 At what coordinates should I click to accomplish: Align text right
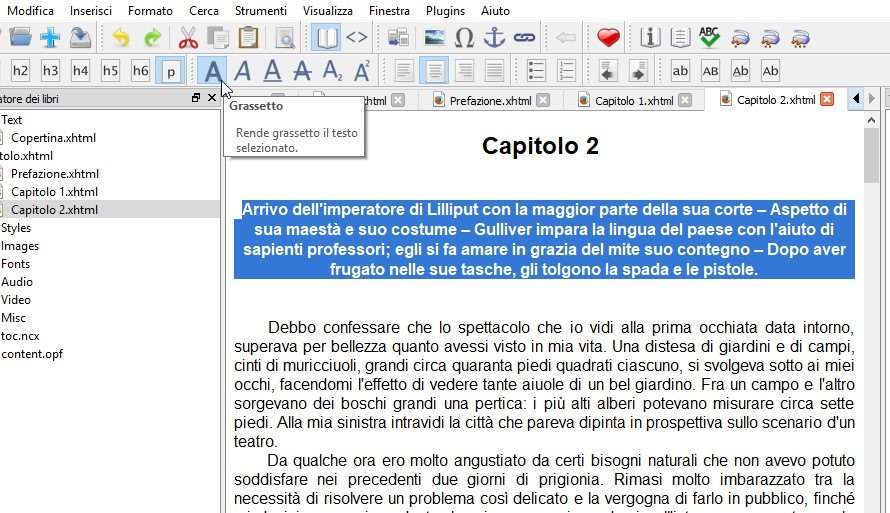coord(464,71)
